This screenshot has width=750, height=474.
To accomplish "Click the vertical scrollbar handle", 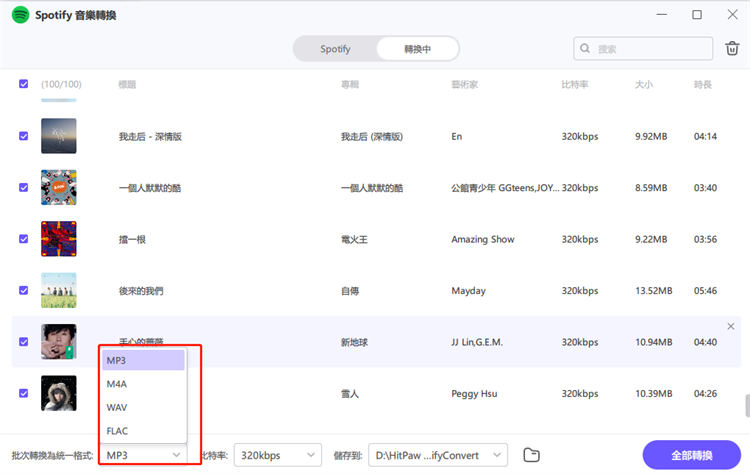I will point(747,406).
